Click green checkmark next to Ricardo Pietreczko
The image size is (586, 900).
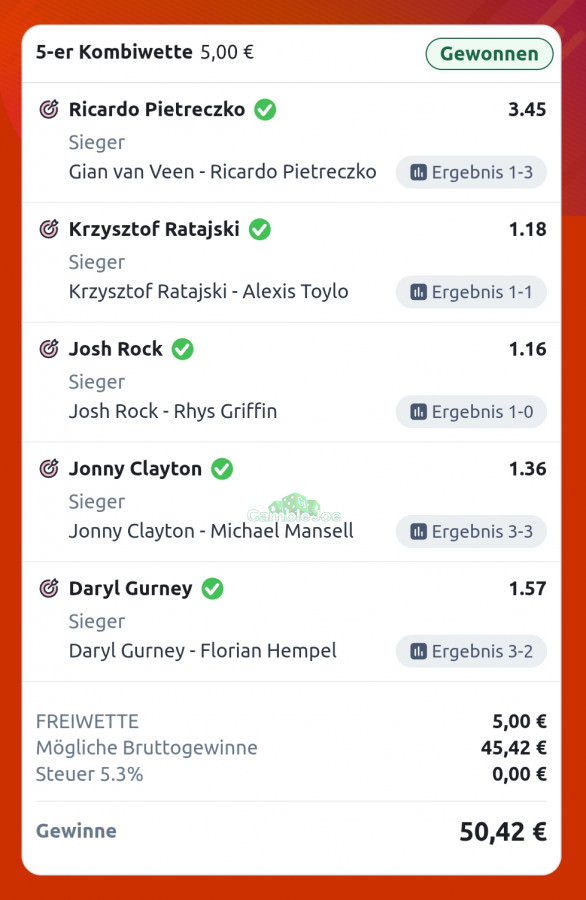point(265,109)
